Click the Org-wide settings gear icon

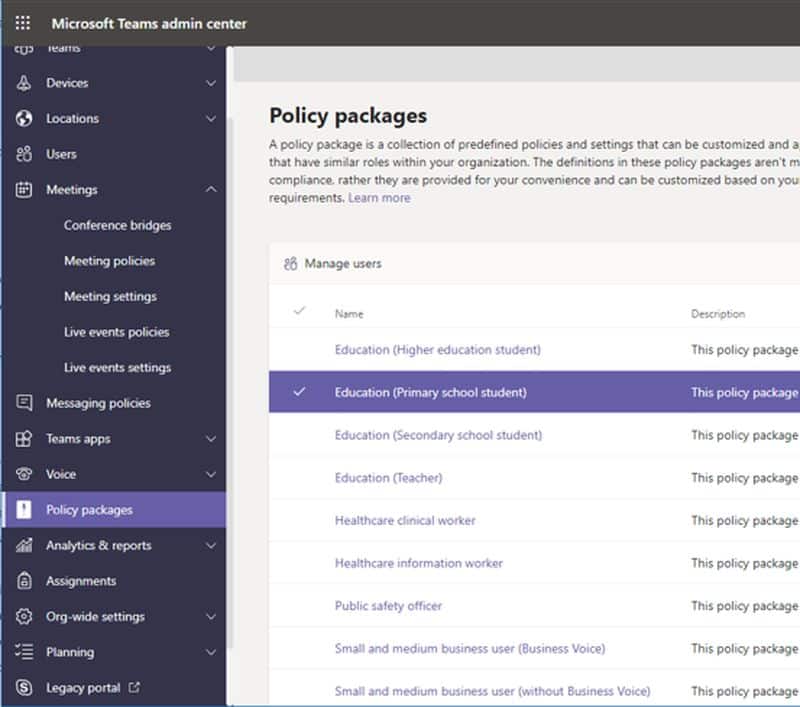click(23, 616)
